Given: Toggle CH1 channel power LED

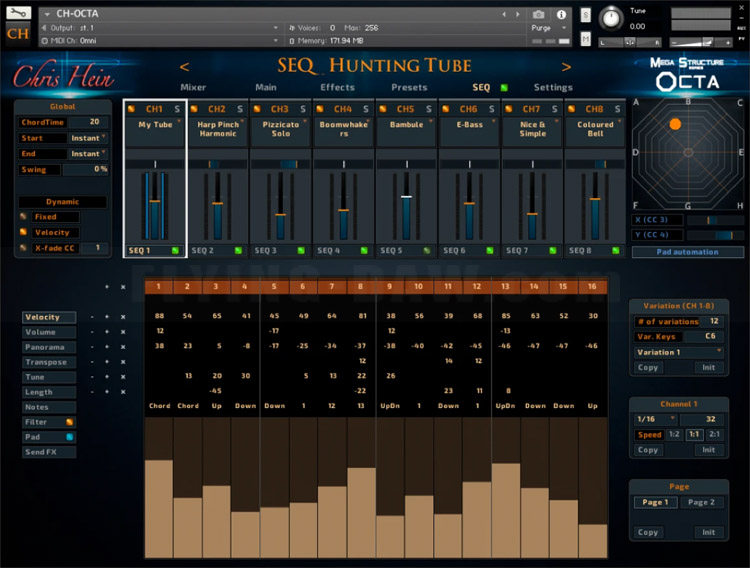Looking at the screenshot, I should coord(131,109).
